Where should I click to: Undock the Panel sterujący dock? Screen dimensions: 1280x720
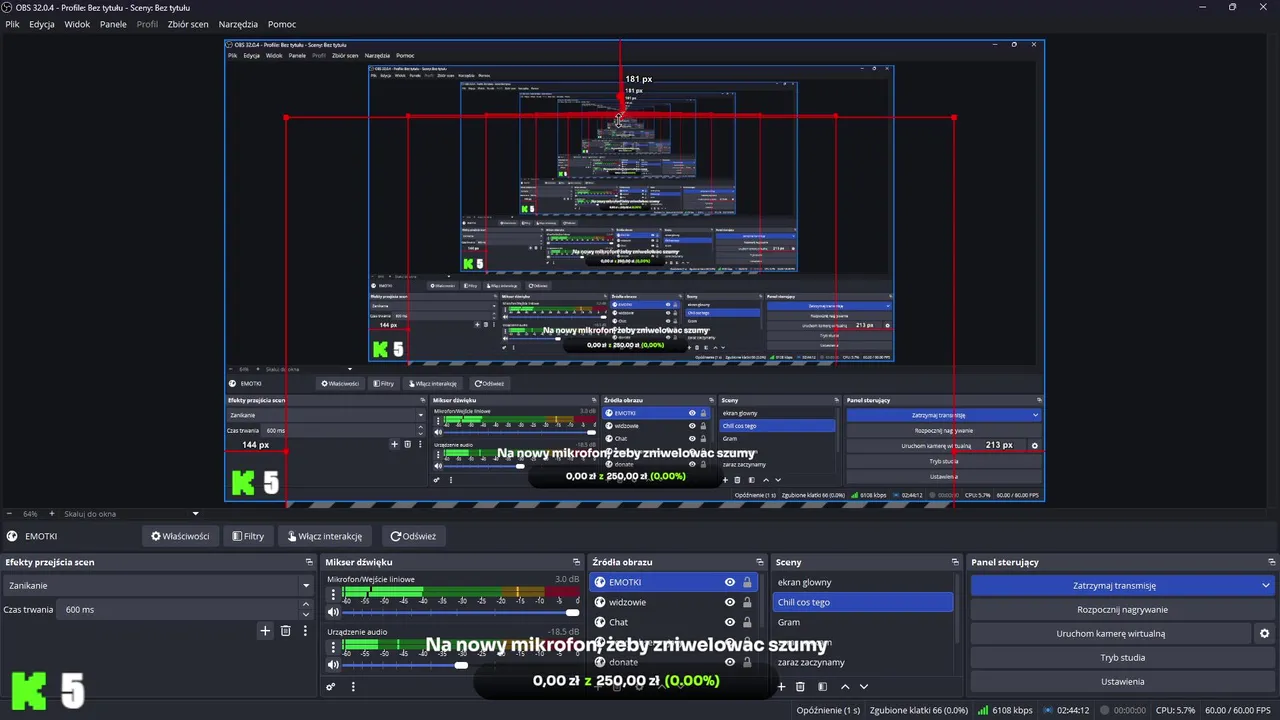pyautogui.click(x=1272, y=562)
